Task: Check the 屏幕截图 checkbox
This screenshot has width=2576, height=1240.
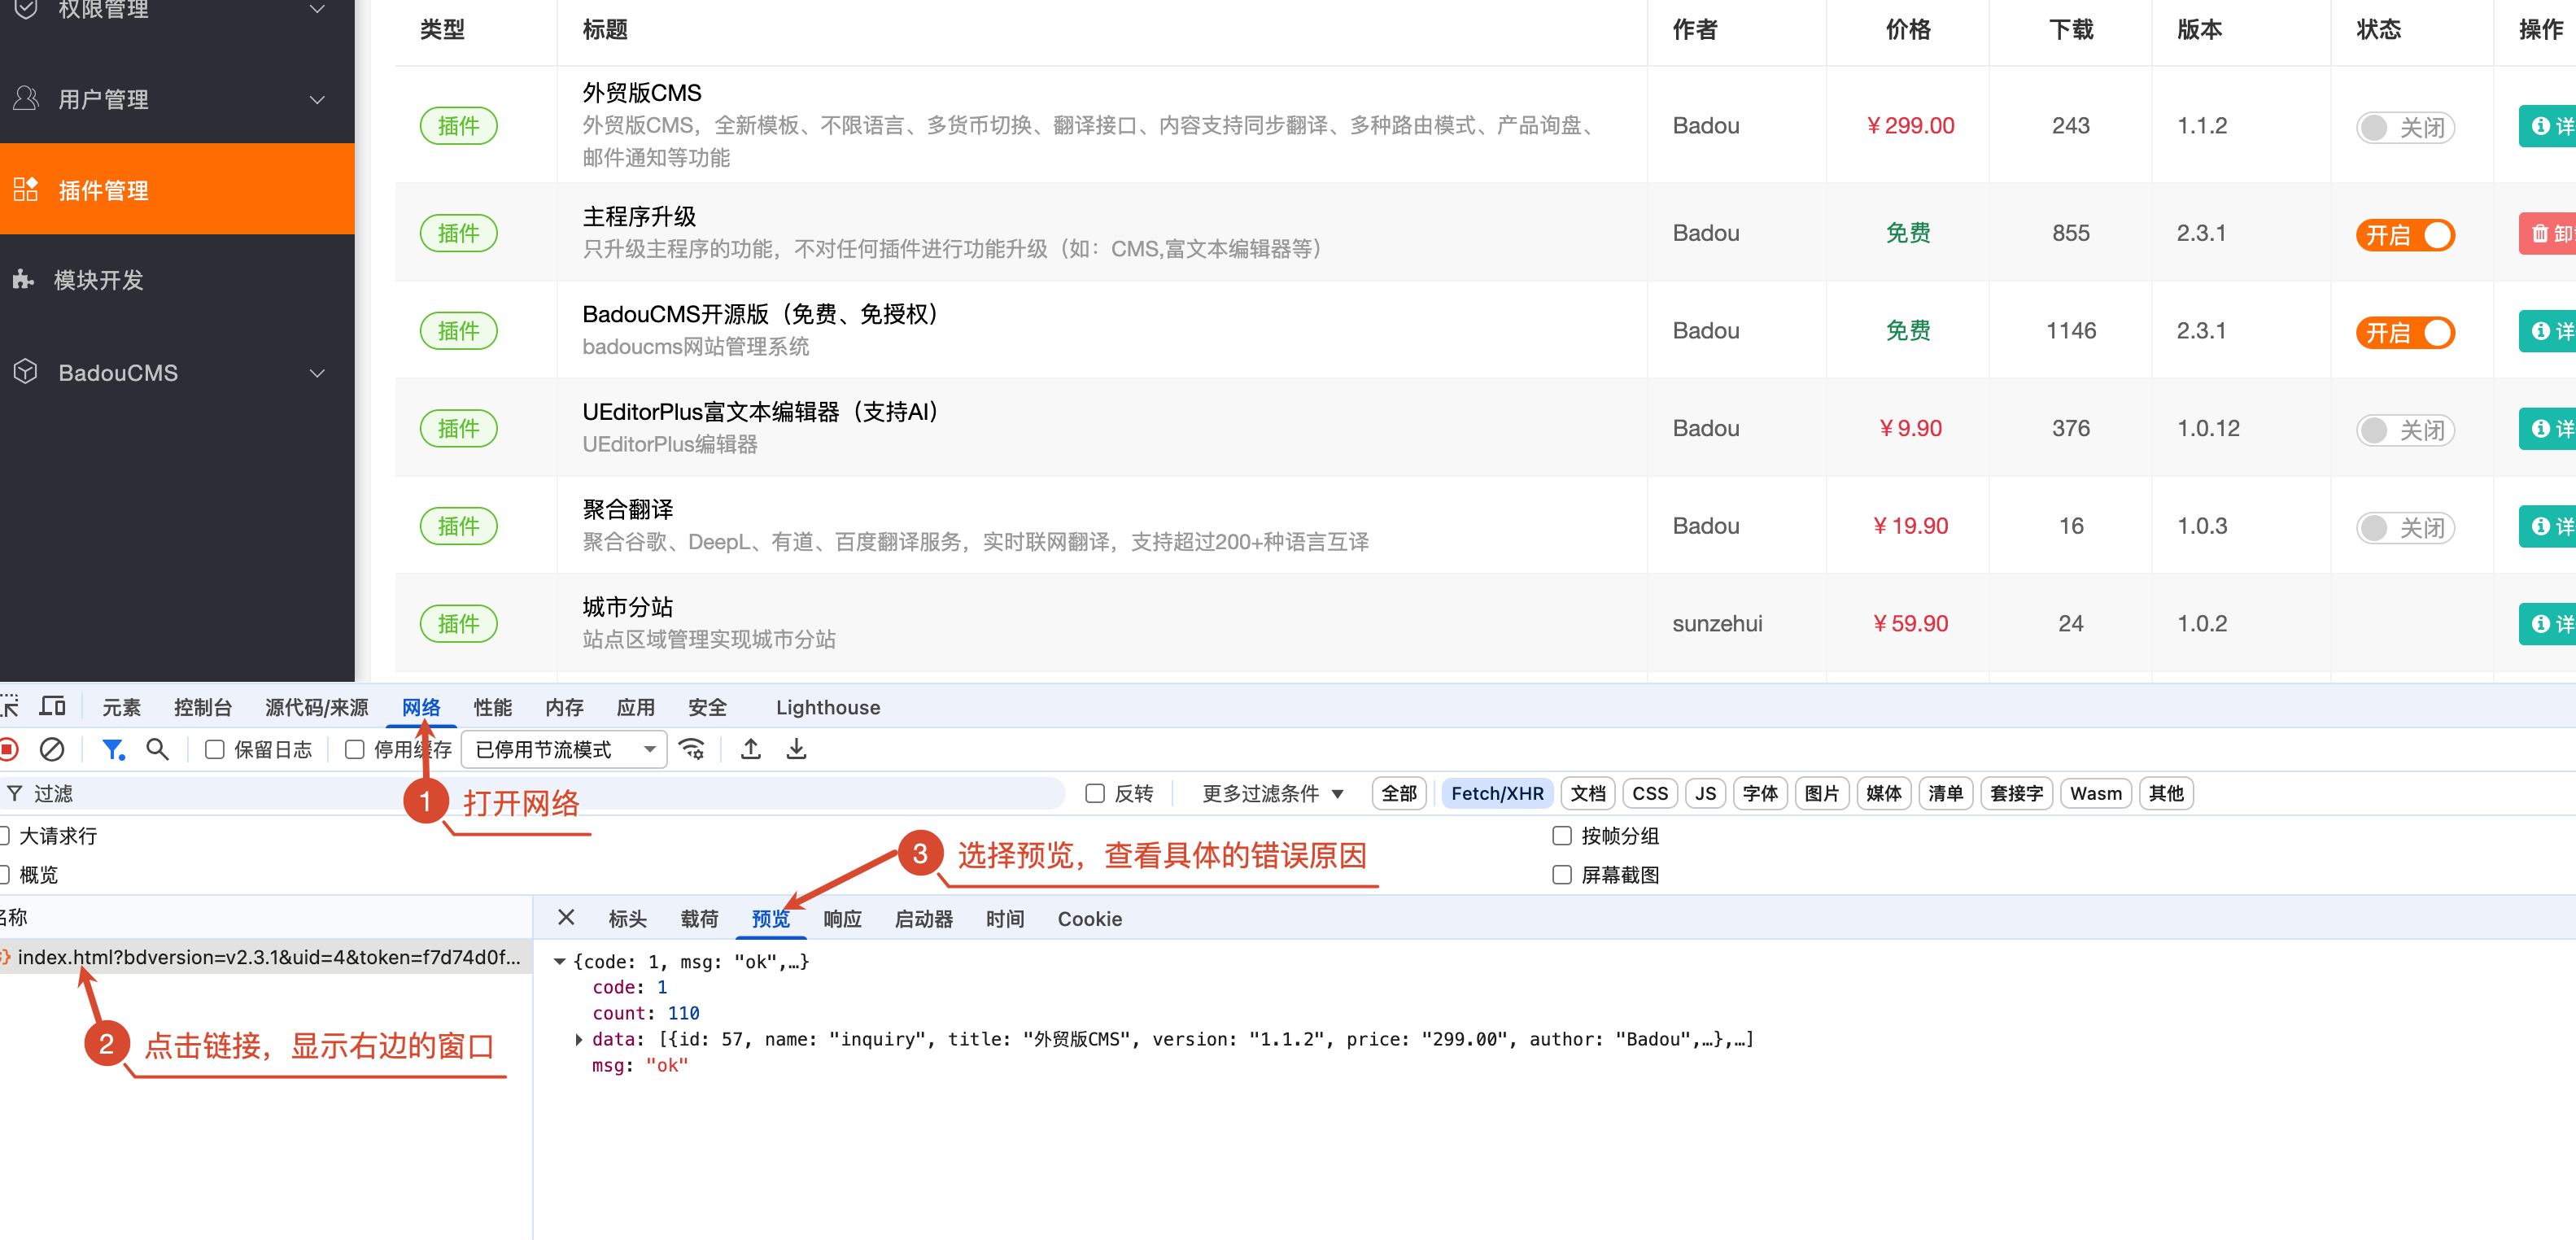Action: point(1562,874)
